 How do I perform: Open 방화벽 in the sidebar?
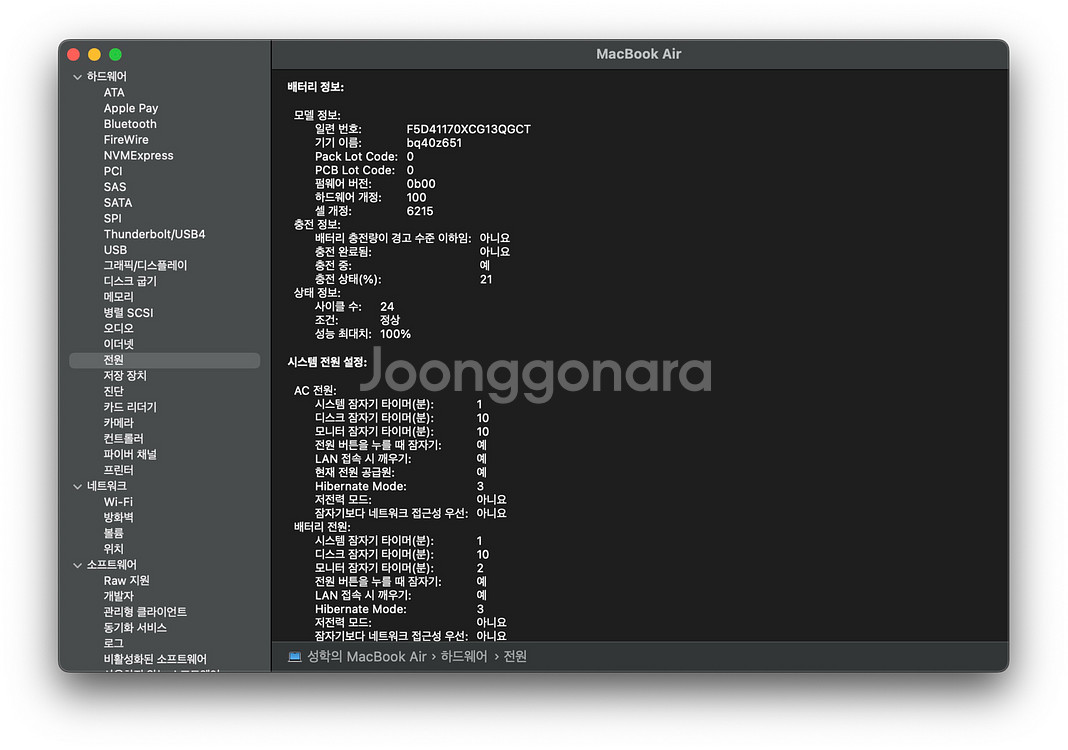(x=118, y=518)
